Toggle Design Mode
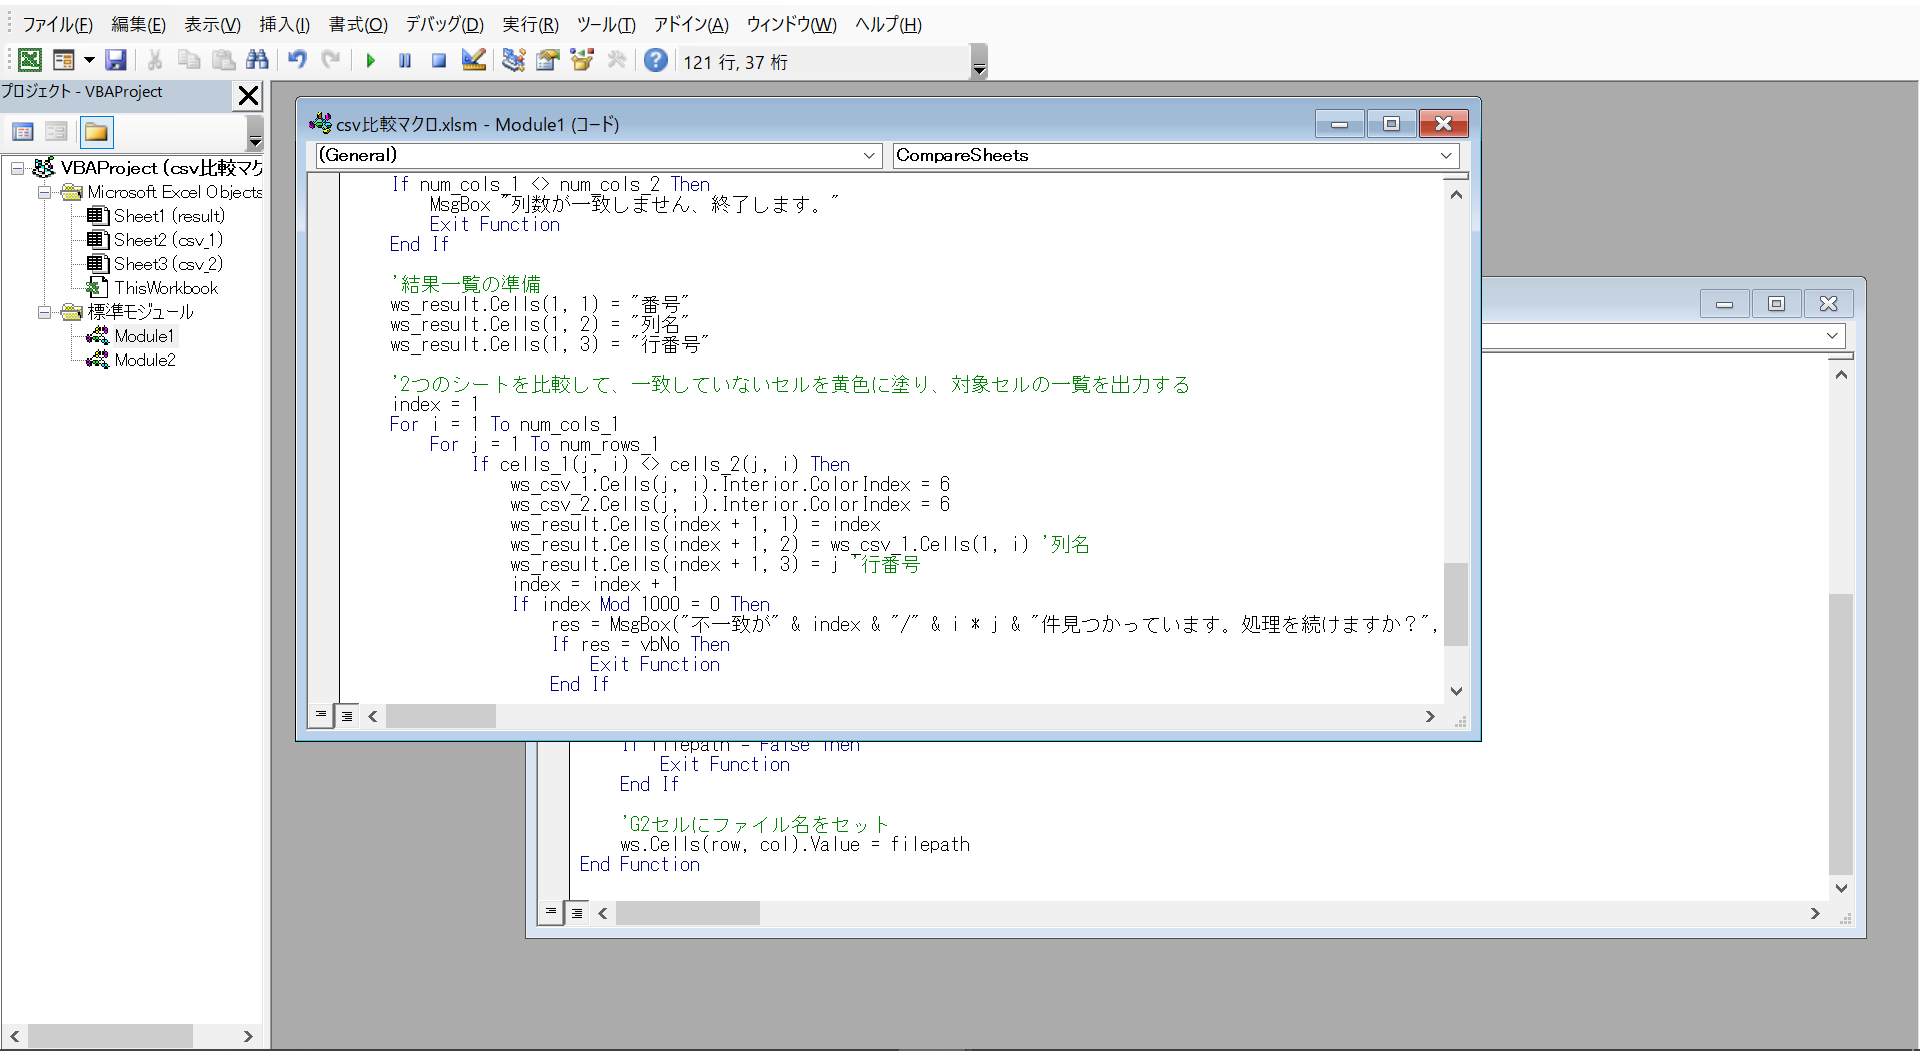1920x1051 pixels. [x=473, y=60]
